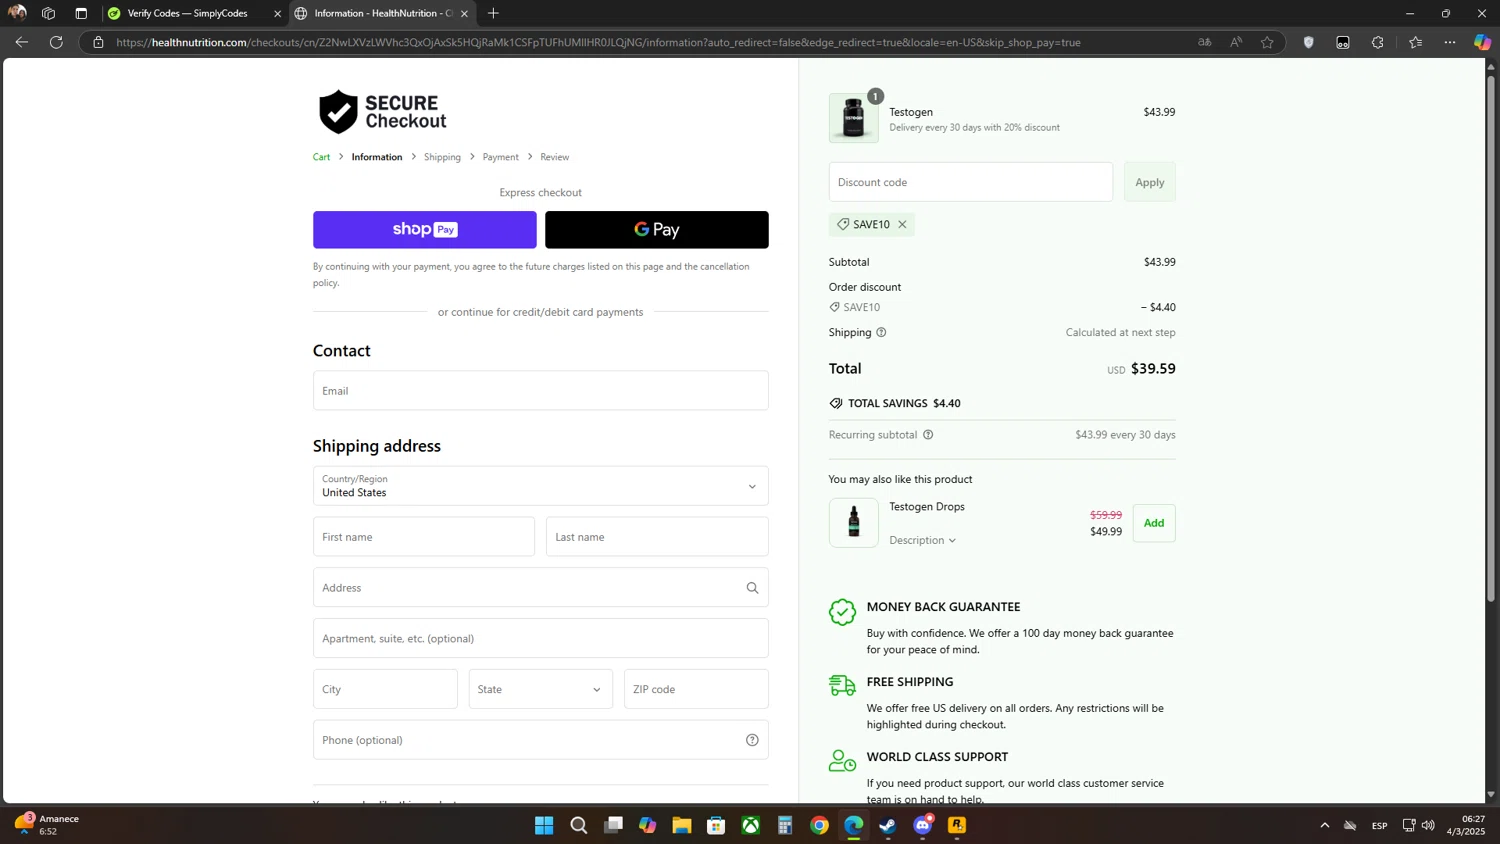
Task: Close the SimplyCodes tab
Action: (x=277, y=13)
